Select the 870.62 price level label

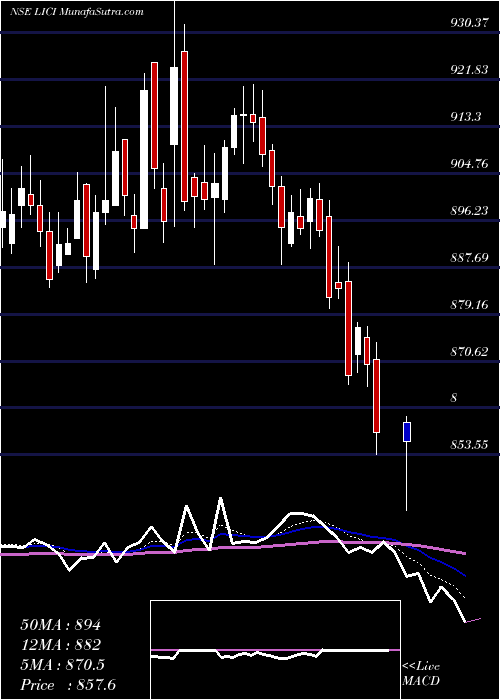pos(468,351)
